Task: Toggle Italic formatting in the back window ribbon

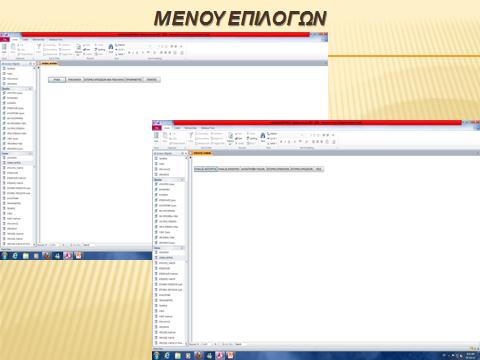Action: pyautogui.click(x=133, y=53)
